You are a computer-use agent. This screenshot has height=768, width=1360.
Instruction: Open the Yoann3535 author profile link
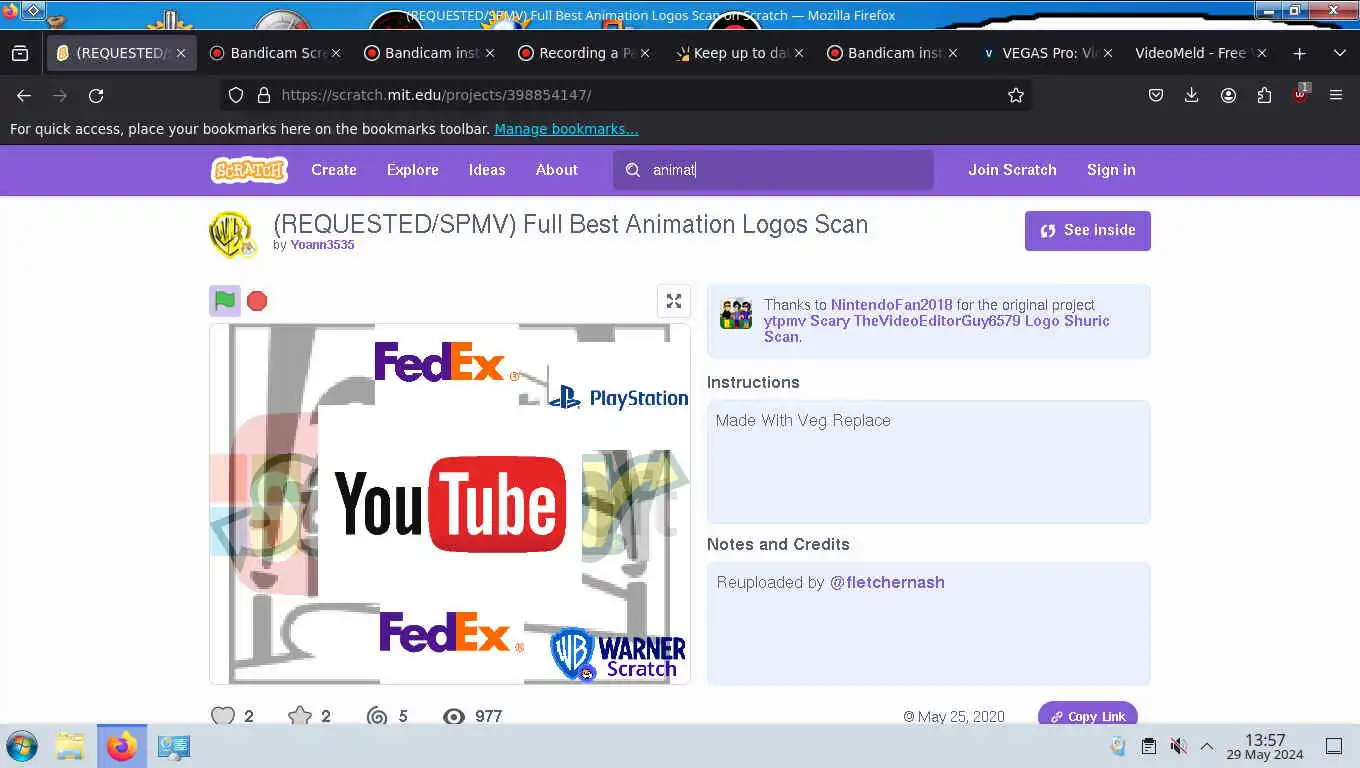point(322,245)
